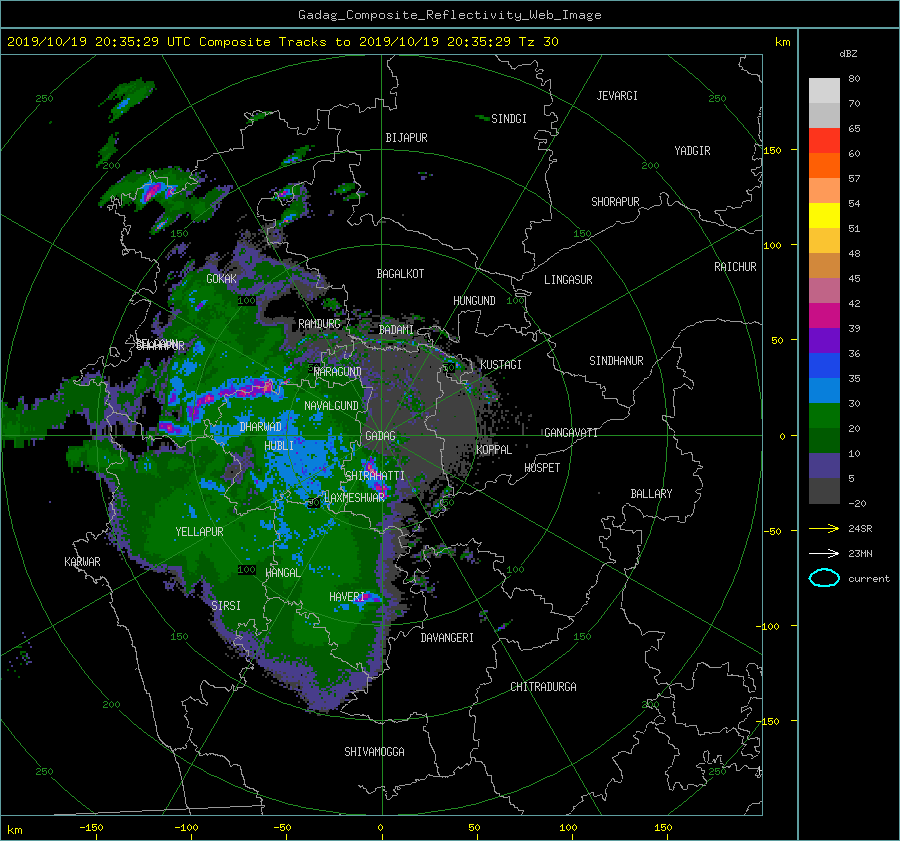
Task: Click the magenta 39–42 dBZ color swatch
Action: [824, 315]
